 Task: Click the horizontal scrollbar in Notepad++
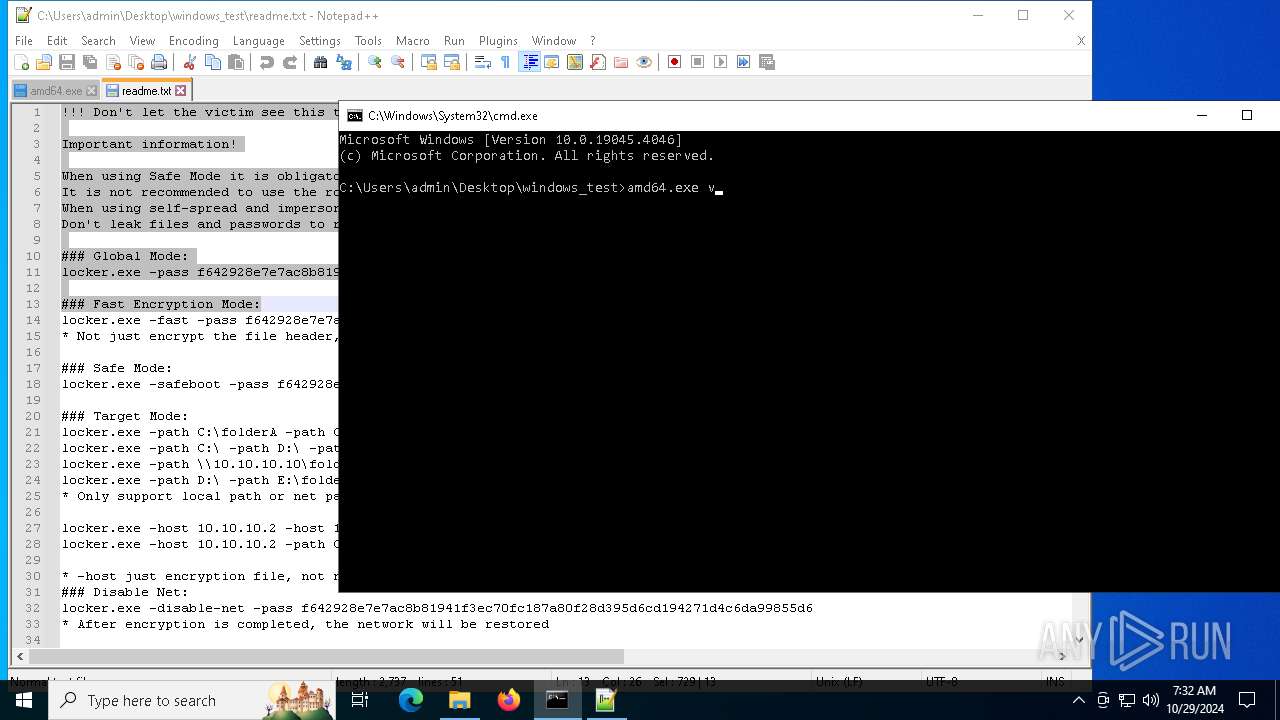pyautogui.click(x=326, y=657)
